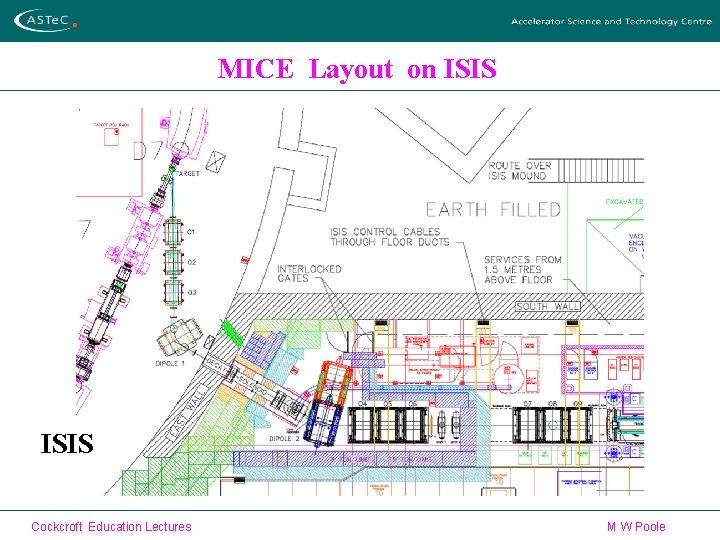Select the 'MICE Layout on ISIS' title
Screen dimensions: 720x540
click(357, 69)
